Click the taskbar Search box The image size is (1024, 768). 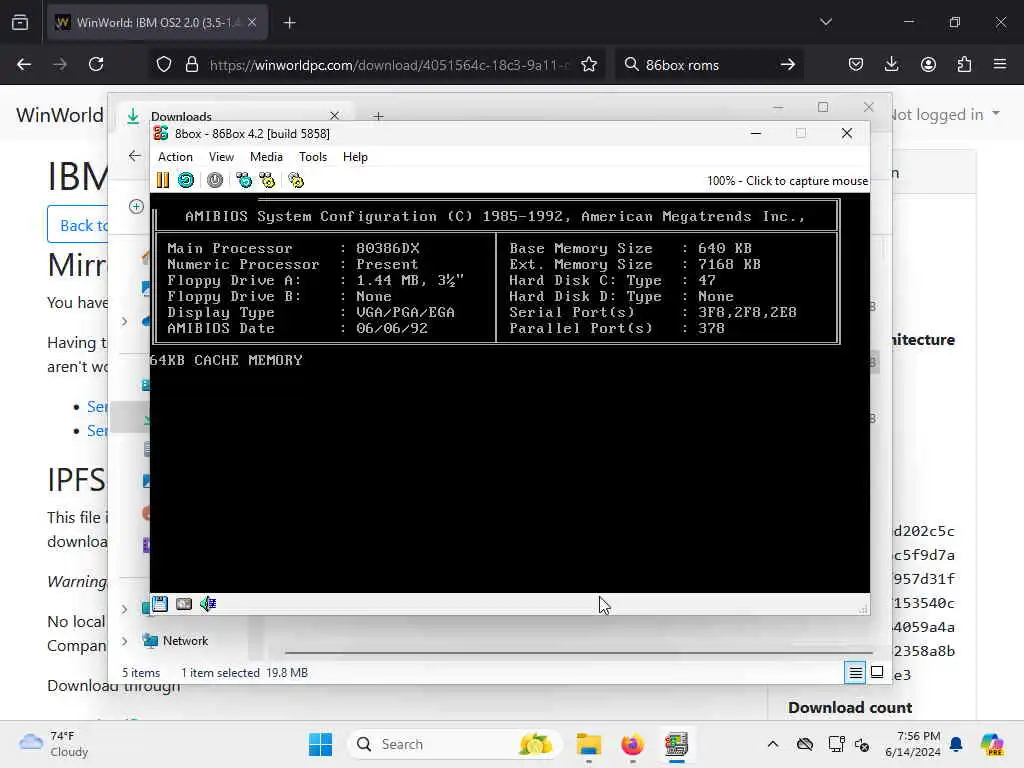point(455,744)
